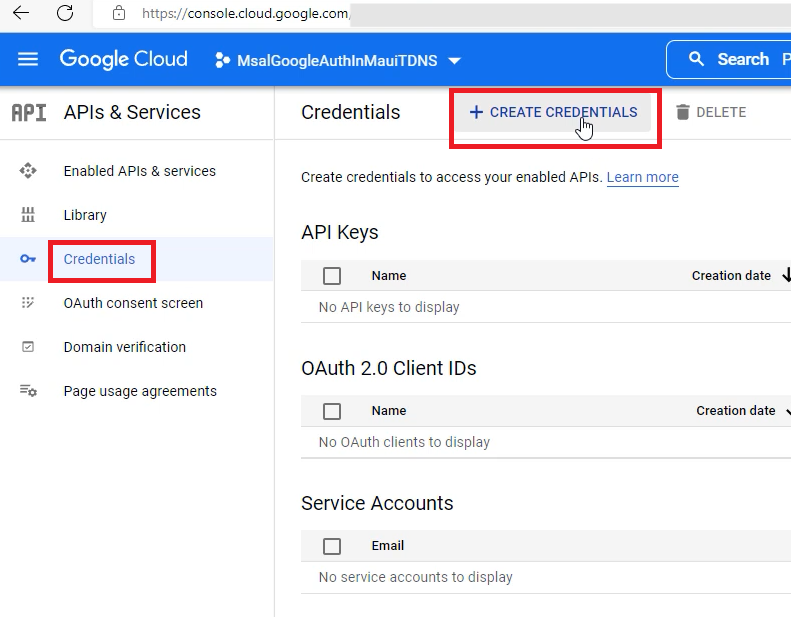
Task: Click the 'Service Accounts' heading
Action: point(377,503)
